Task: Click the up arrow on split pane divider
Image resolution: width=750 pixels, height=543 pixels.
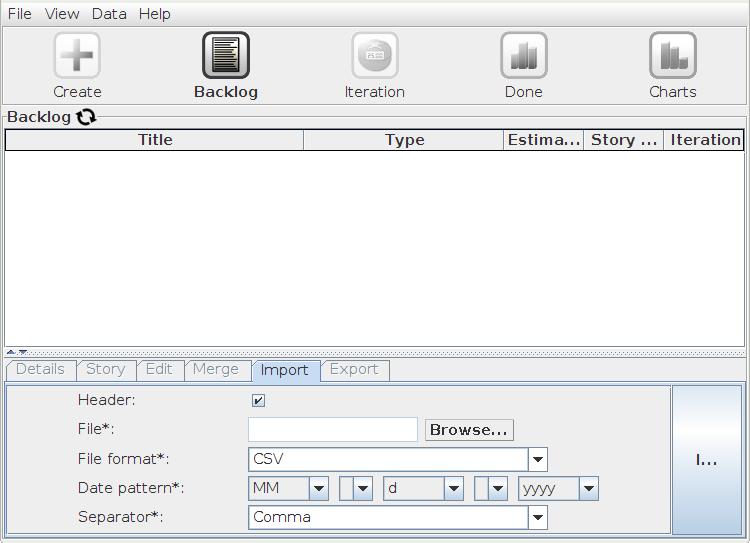Action: pyautogui.click(x=11, y=352)
